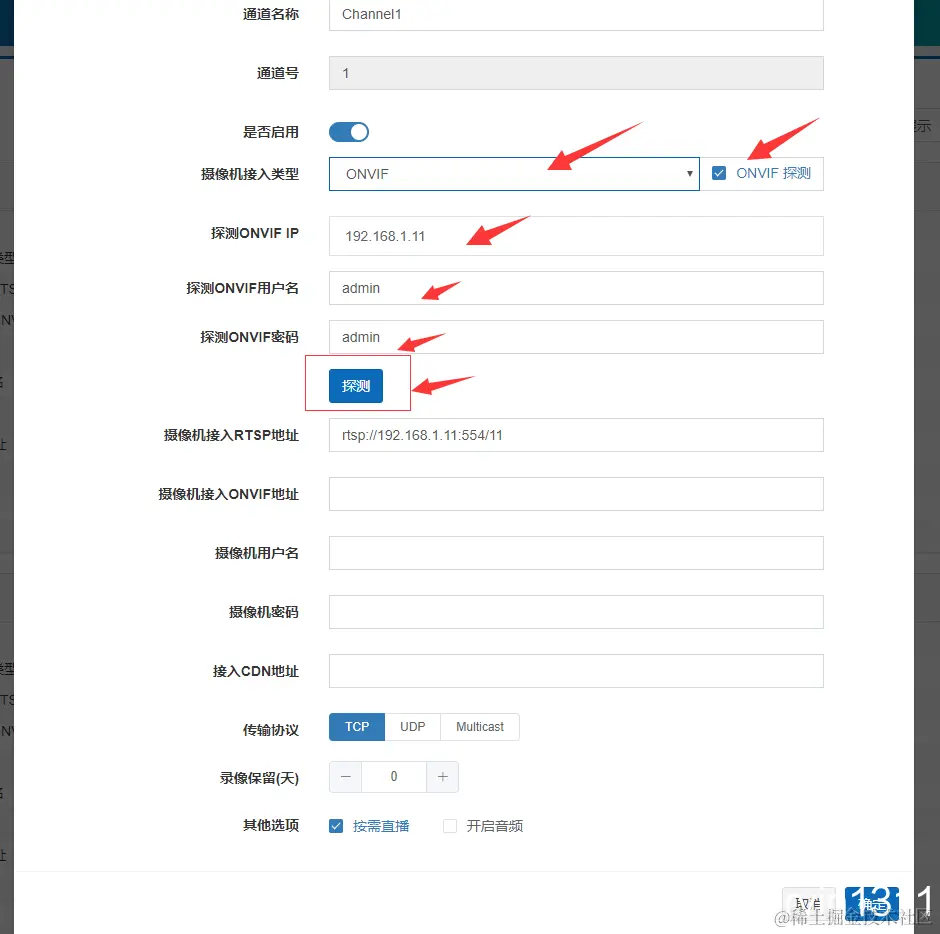The width and height of the screenshot is (940, 934).
Task: Switch to the Multicast transport protocol
Action: [479, 727]
